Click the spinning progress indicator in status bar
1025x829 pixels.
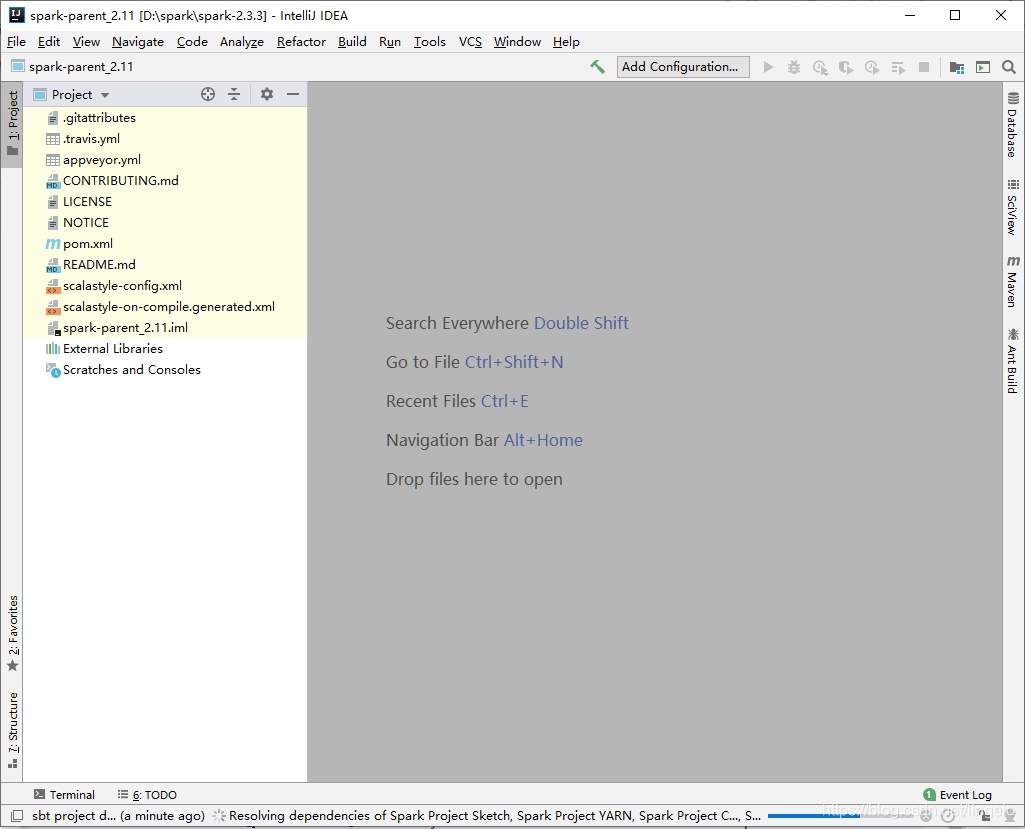(219, 815)
